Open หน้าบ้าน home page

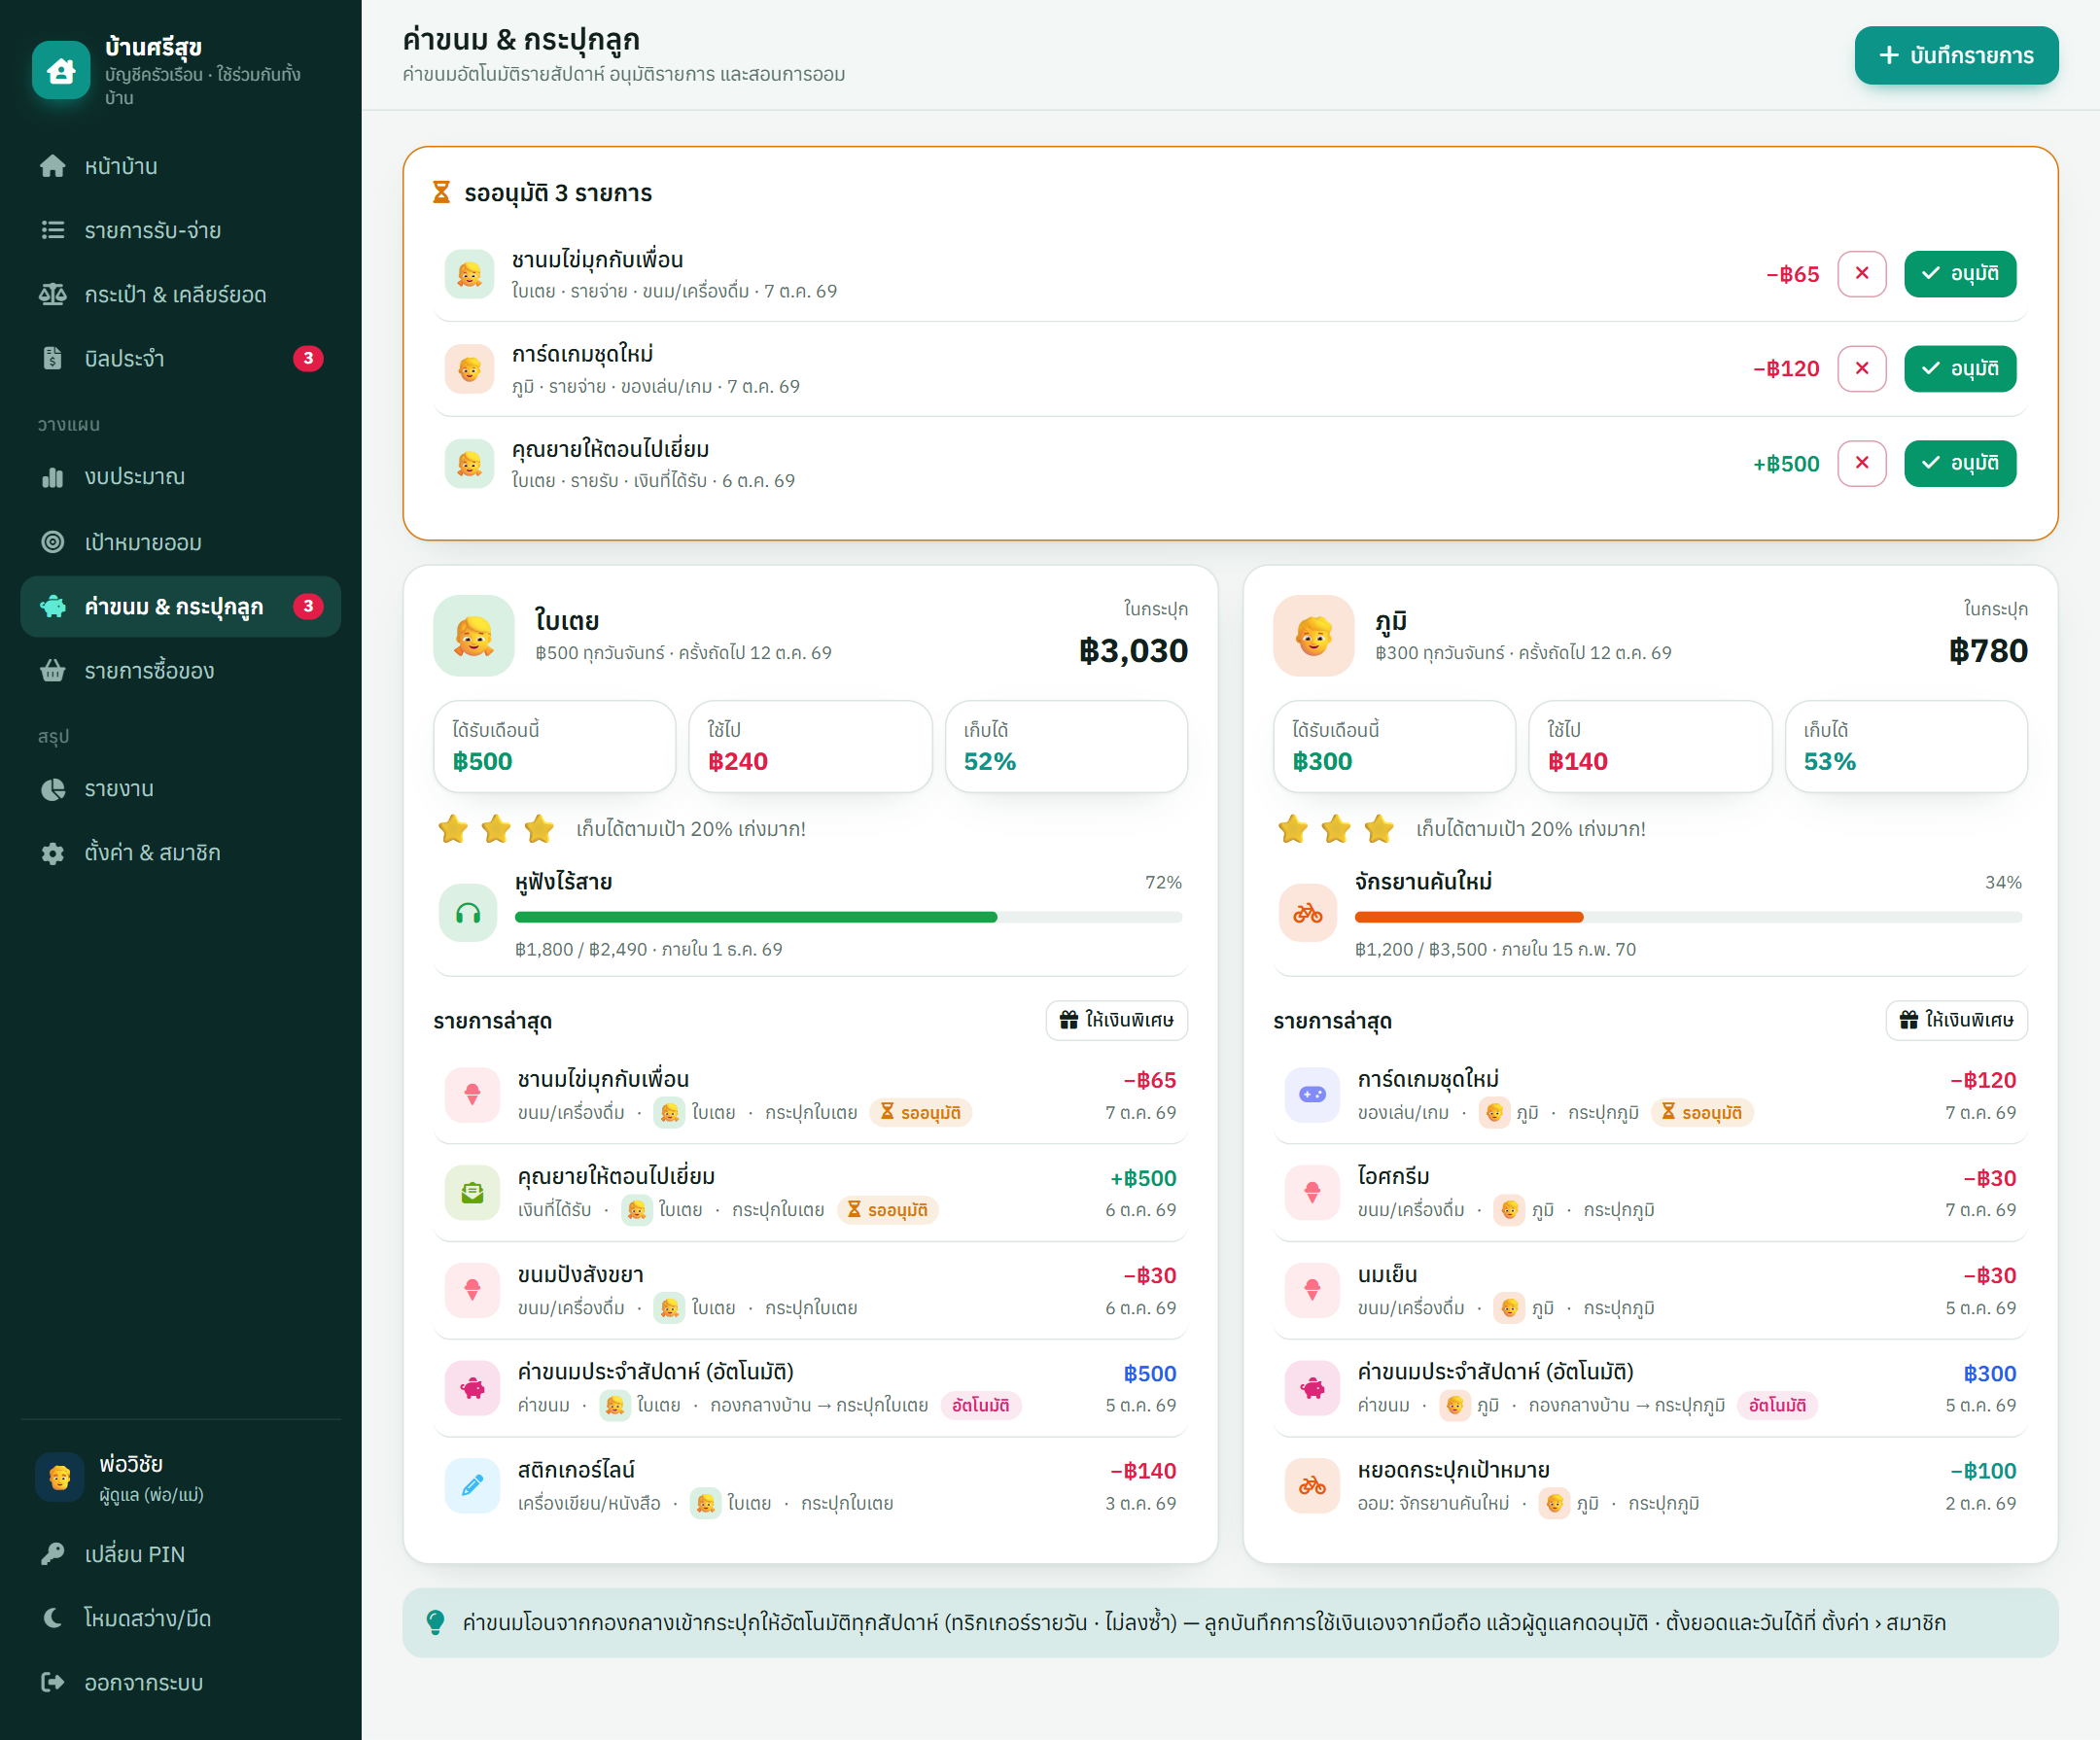pos(180,166)
